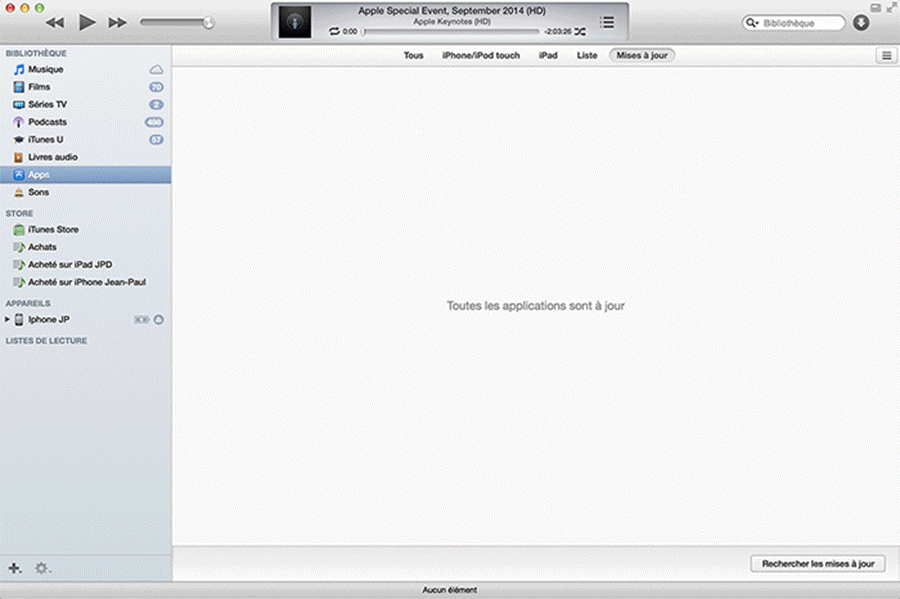Open the add (+) dropdown menu
Viewport: 900px width, 599px height.
[x=14, y=568]
